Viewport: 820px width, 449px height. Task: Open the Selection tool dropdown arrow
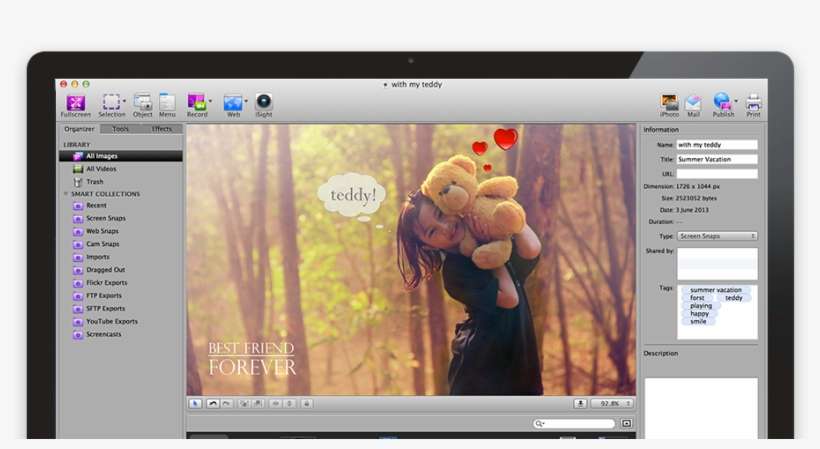124,101
